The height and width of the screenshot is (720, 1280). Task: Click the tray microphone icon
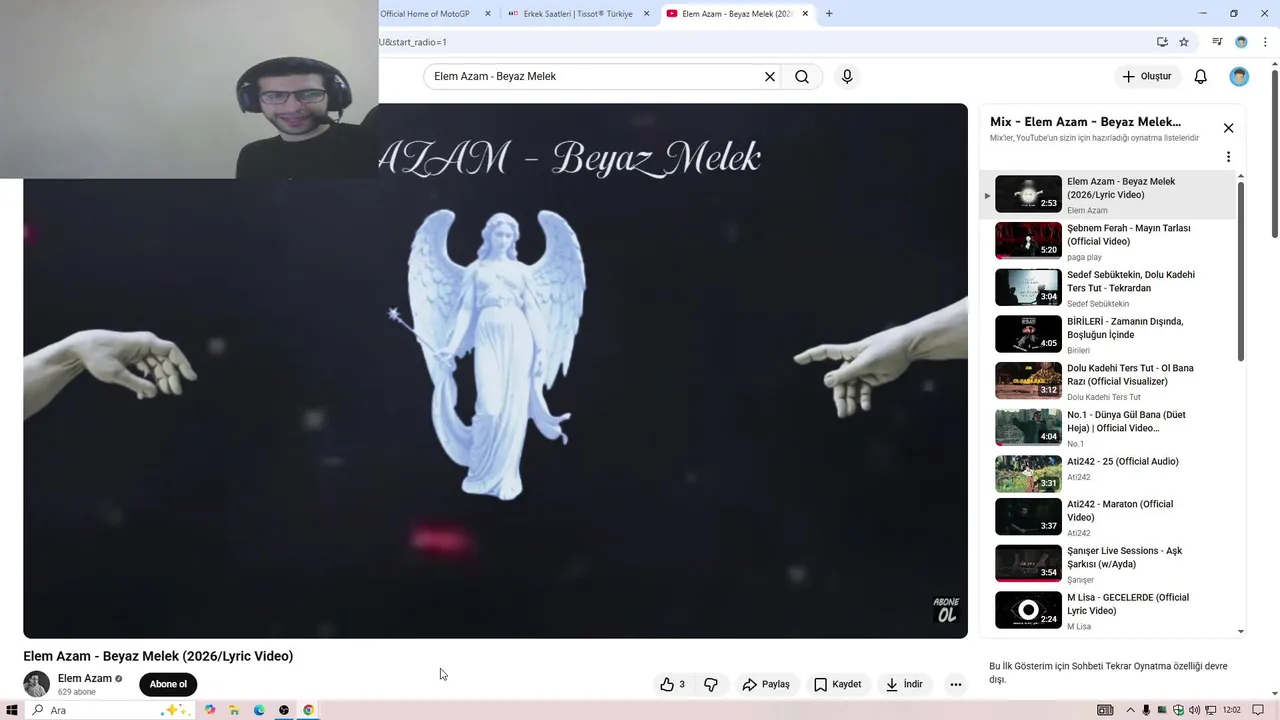pos(1146,710)
